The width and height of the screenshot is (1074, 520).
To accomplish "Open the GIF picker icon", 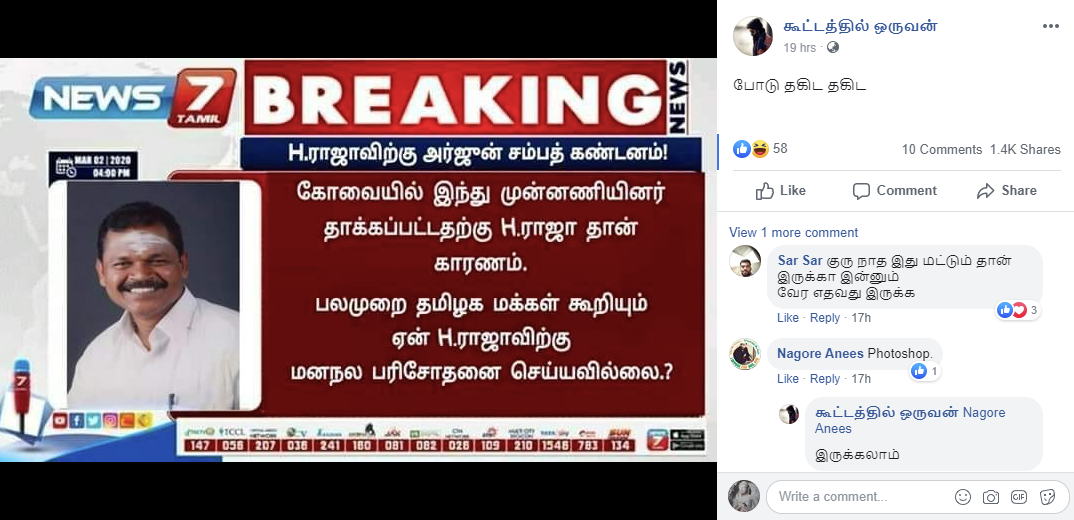I will [x=1019, y=497].
